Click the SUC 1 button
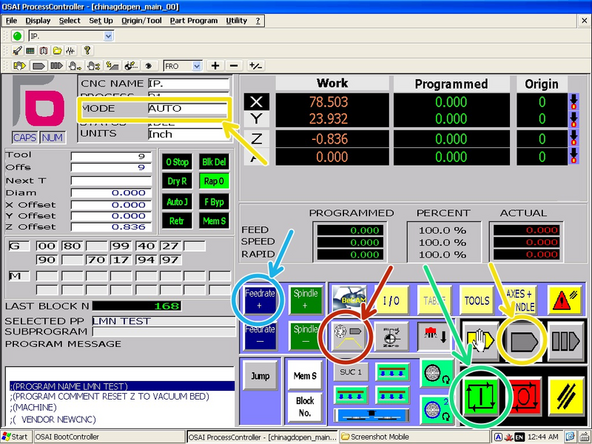 coord(350,372)
